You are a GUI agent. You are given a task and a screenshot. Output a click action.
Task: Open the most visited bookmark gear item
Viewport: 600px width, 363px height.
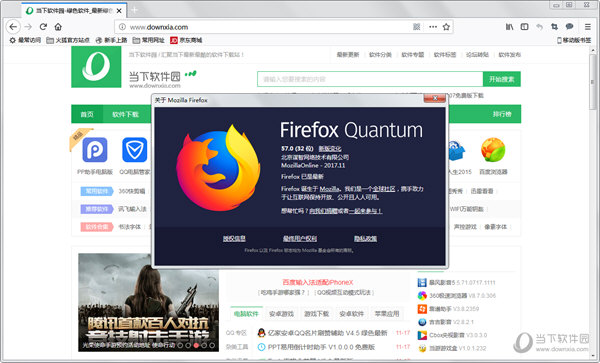click(25, 40)
